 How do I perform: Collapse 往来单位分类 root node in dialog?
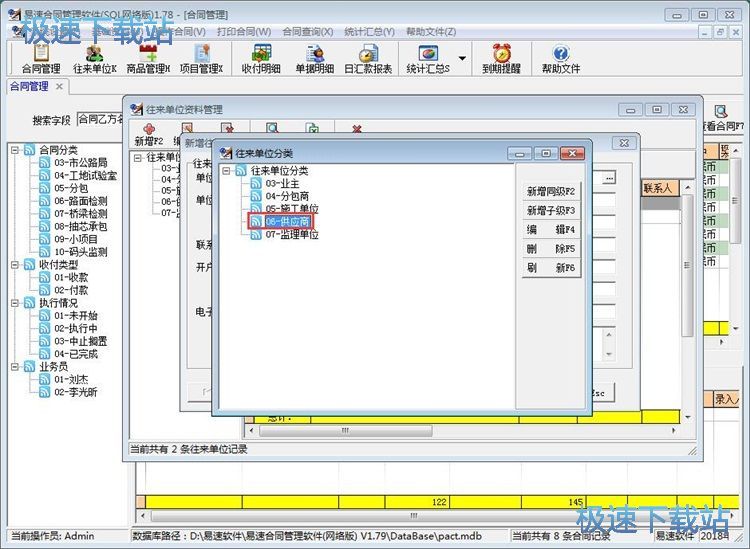(226, 171)
